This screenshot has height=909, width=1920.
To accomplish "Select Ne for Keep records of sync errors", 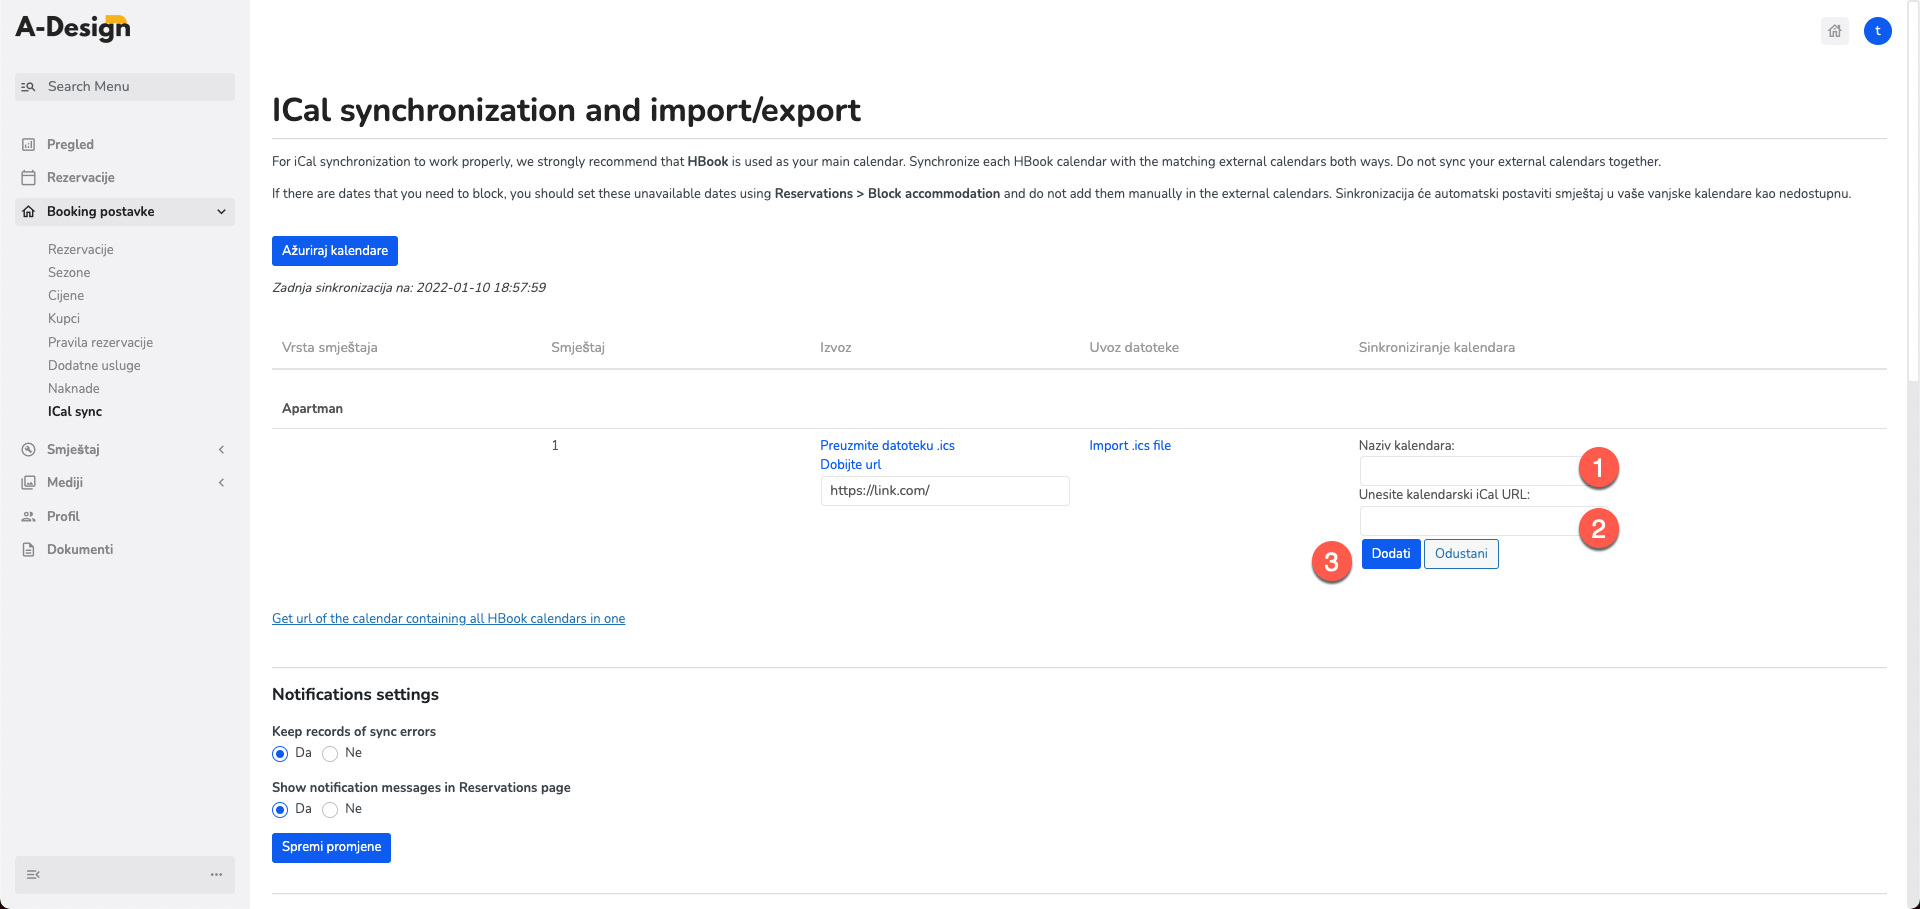I will click(330, 754).
